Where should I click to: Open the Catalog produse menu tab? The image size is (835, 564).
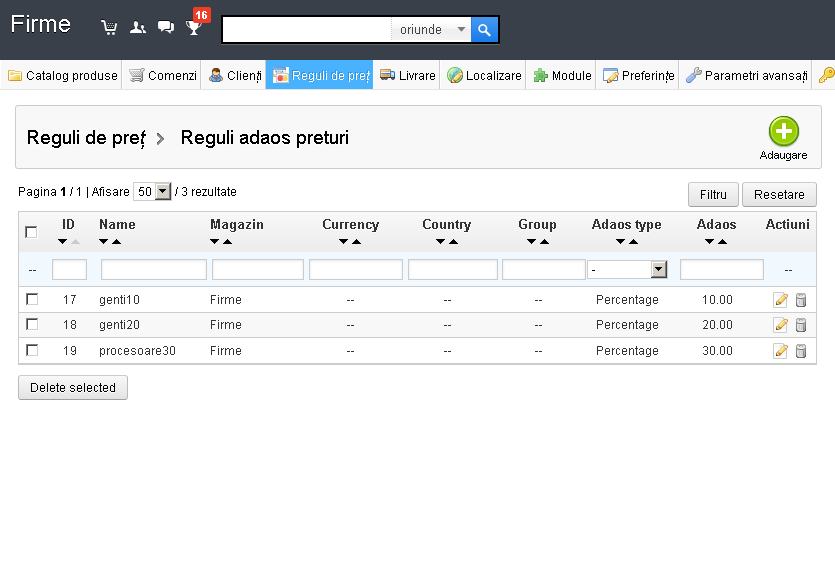point(63,76)
